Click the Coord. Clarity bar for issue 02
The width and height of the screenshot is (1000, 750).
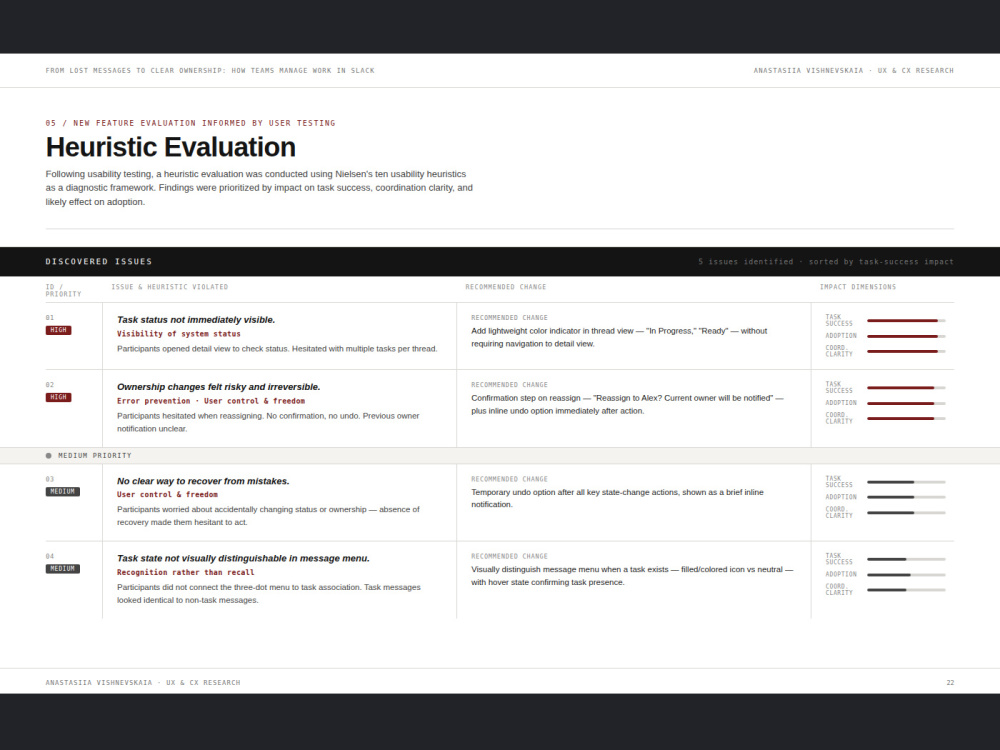pos(906,418)
